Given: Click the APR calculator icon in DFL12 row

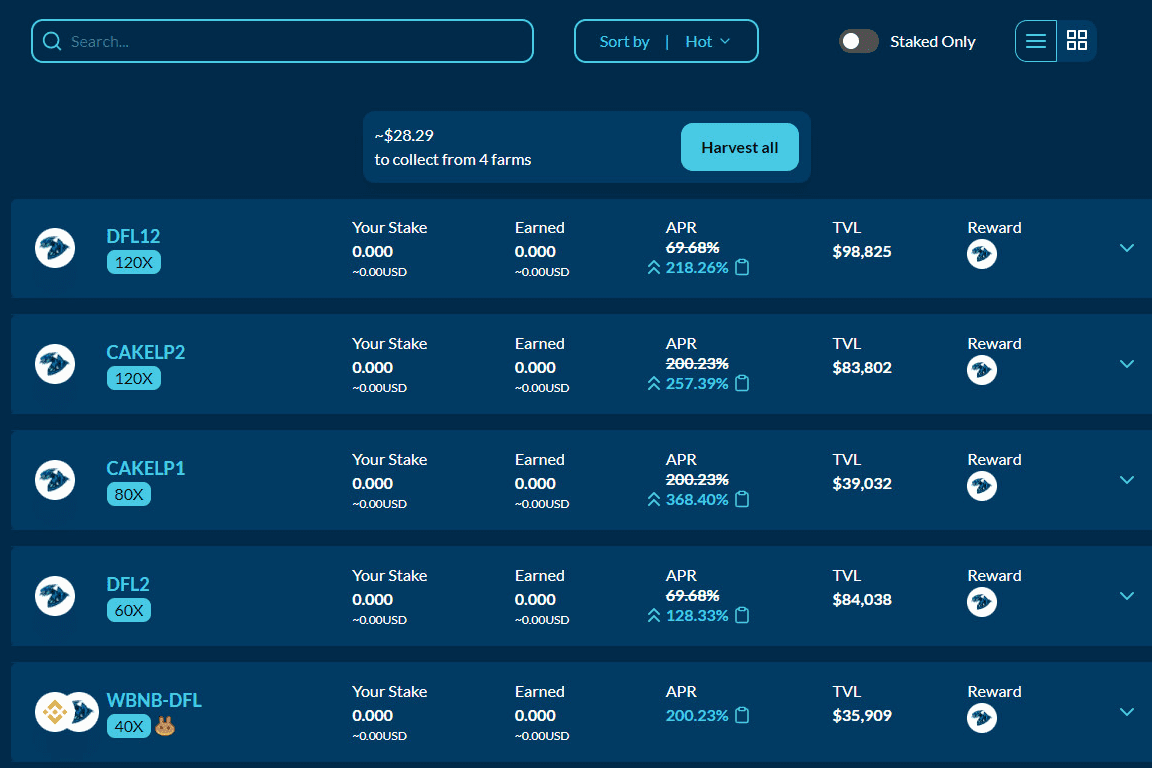Looking at the screenshot, I should click(742, 267).
